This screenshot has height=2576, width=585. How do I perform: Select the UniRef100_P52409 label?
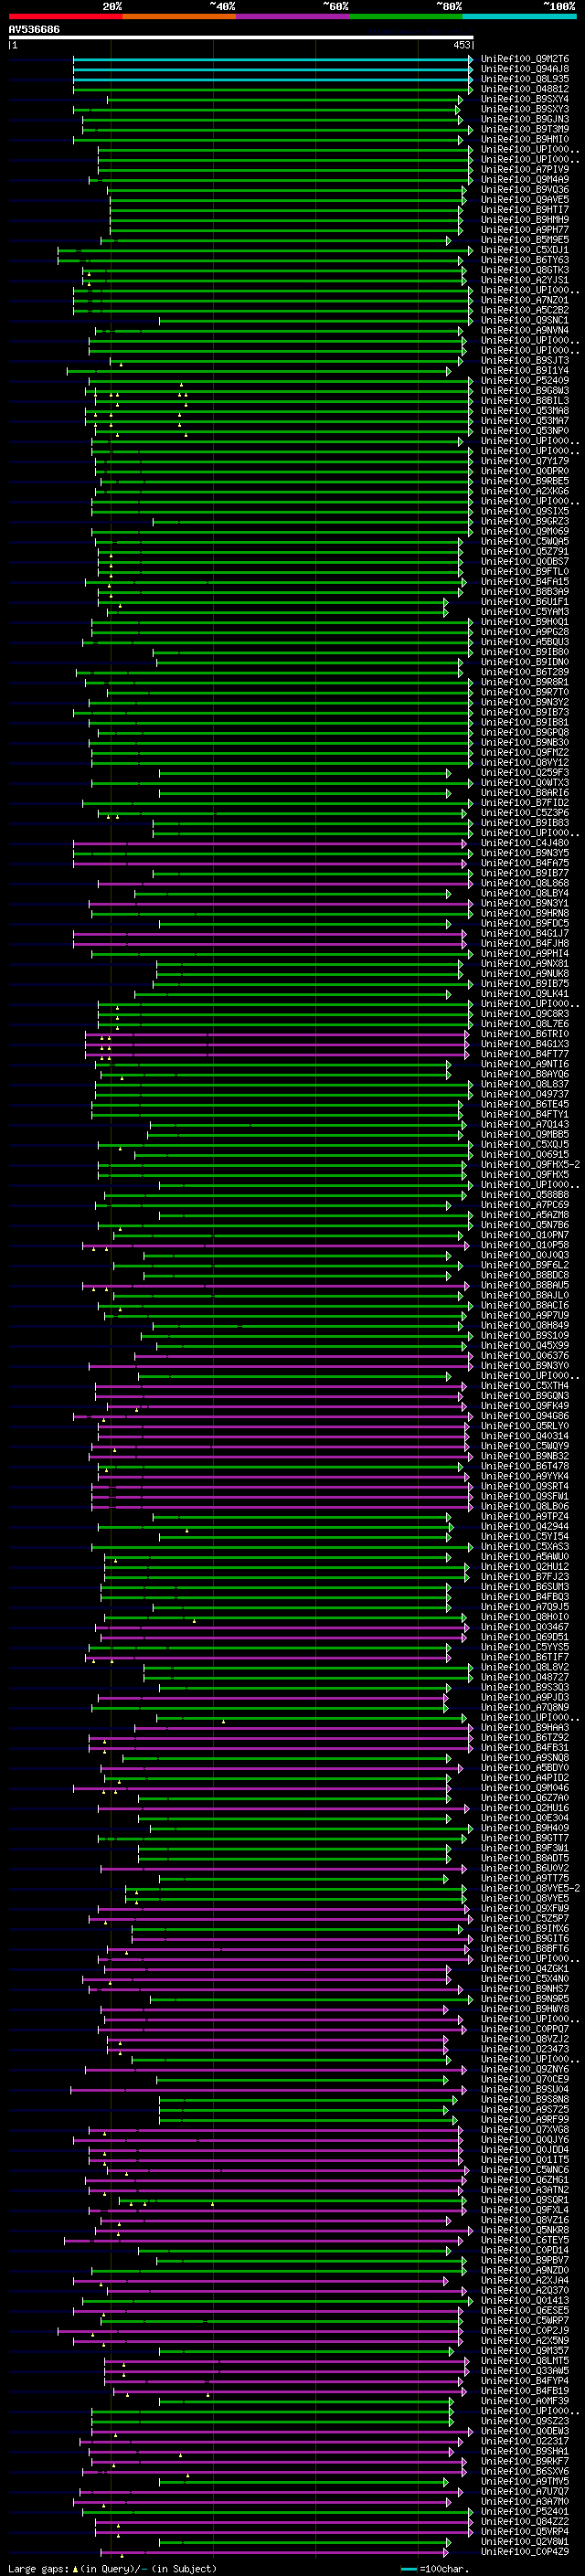(x=525, y=381)
